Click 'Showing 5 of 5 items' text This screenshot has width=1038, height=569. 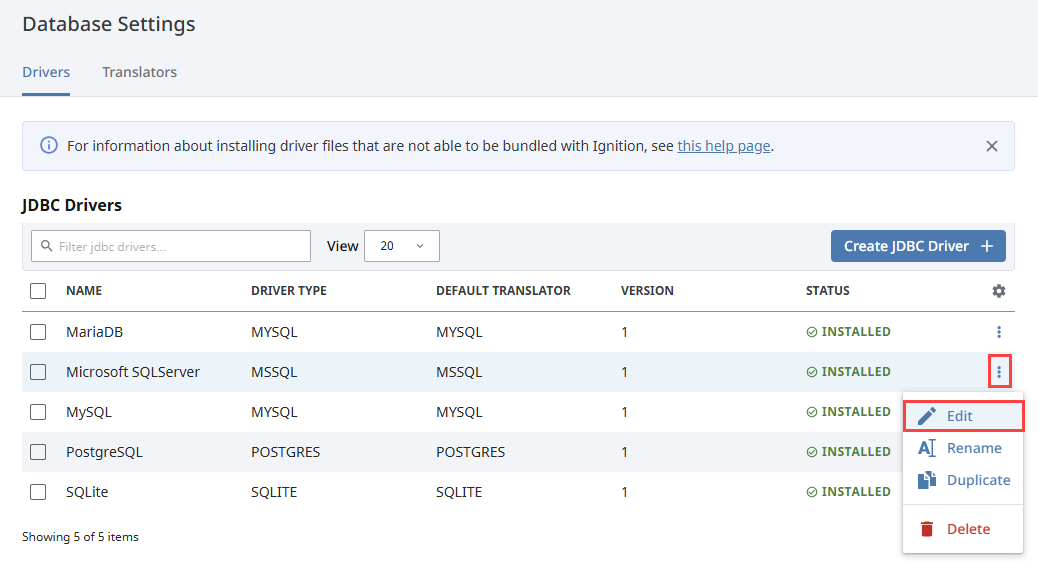coord(80,537)
